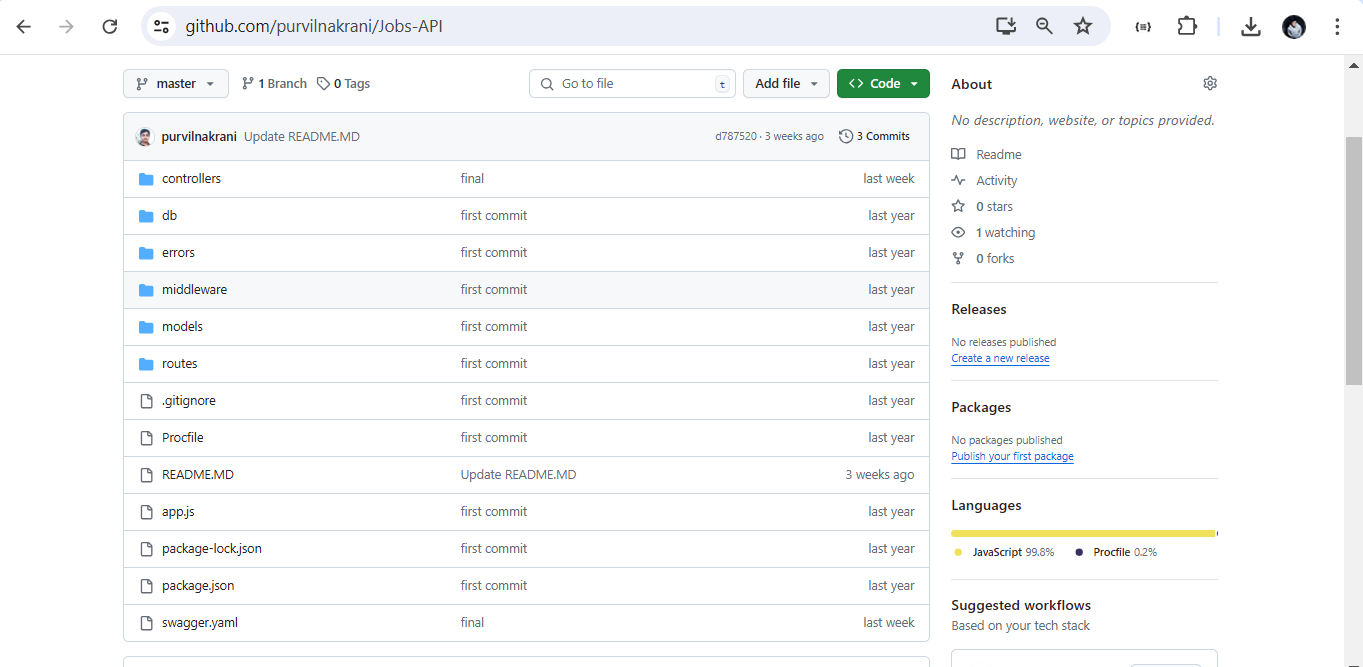Viewport: 1363px width, 667px height.
Task: Open the curly braces extension icon
Action: click(x=1143, y=27)
